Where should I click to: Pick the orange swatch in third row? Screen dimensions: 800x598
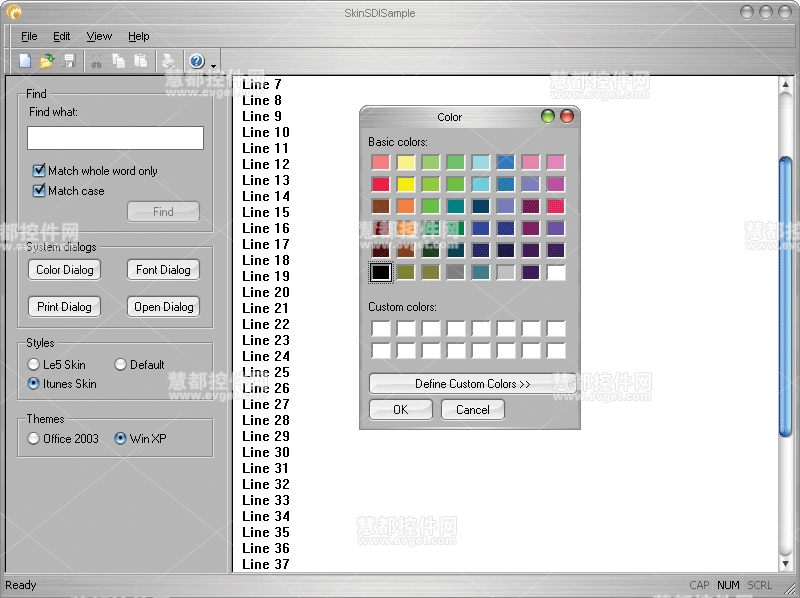406,206
